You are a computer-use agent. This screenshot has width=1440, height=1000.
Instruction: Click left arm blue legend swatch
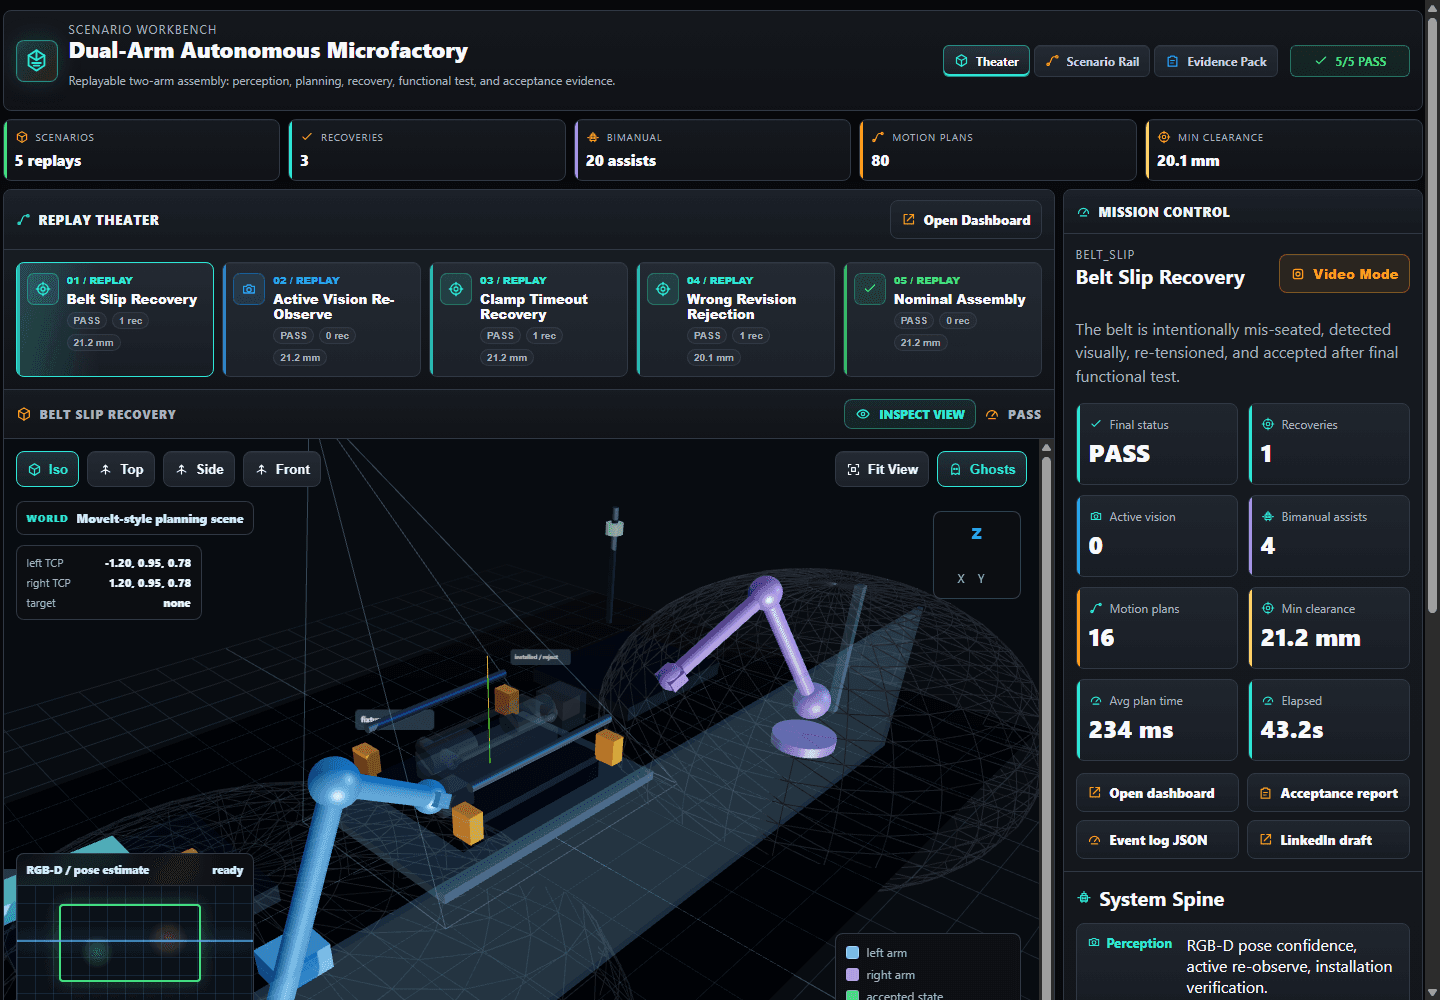(852, 953)
